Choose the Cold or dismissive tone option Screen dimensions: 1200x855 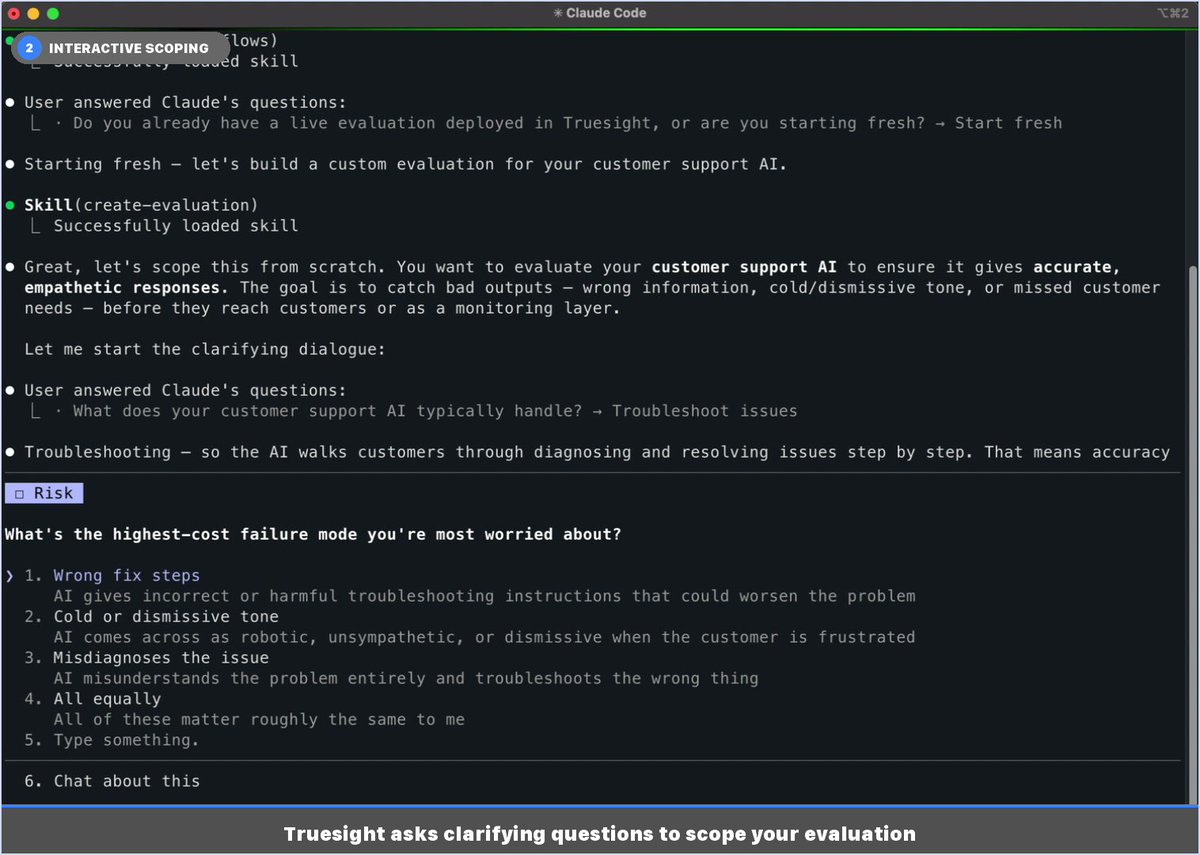pos(166,617)
